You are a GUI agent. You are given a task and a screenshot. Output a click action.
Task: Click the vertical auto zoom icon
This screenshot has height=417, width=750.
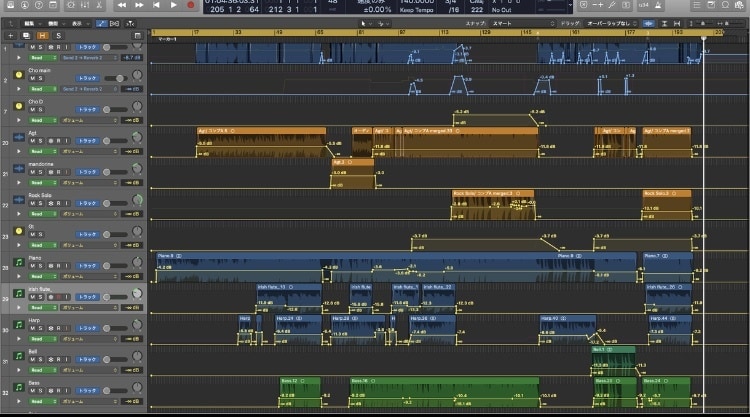point(664,23)
